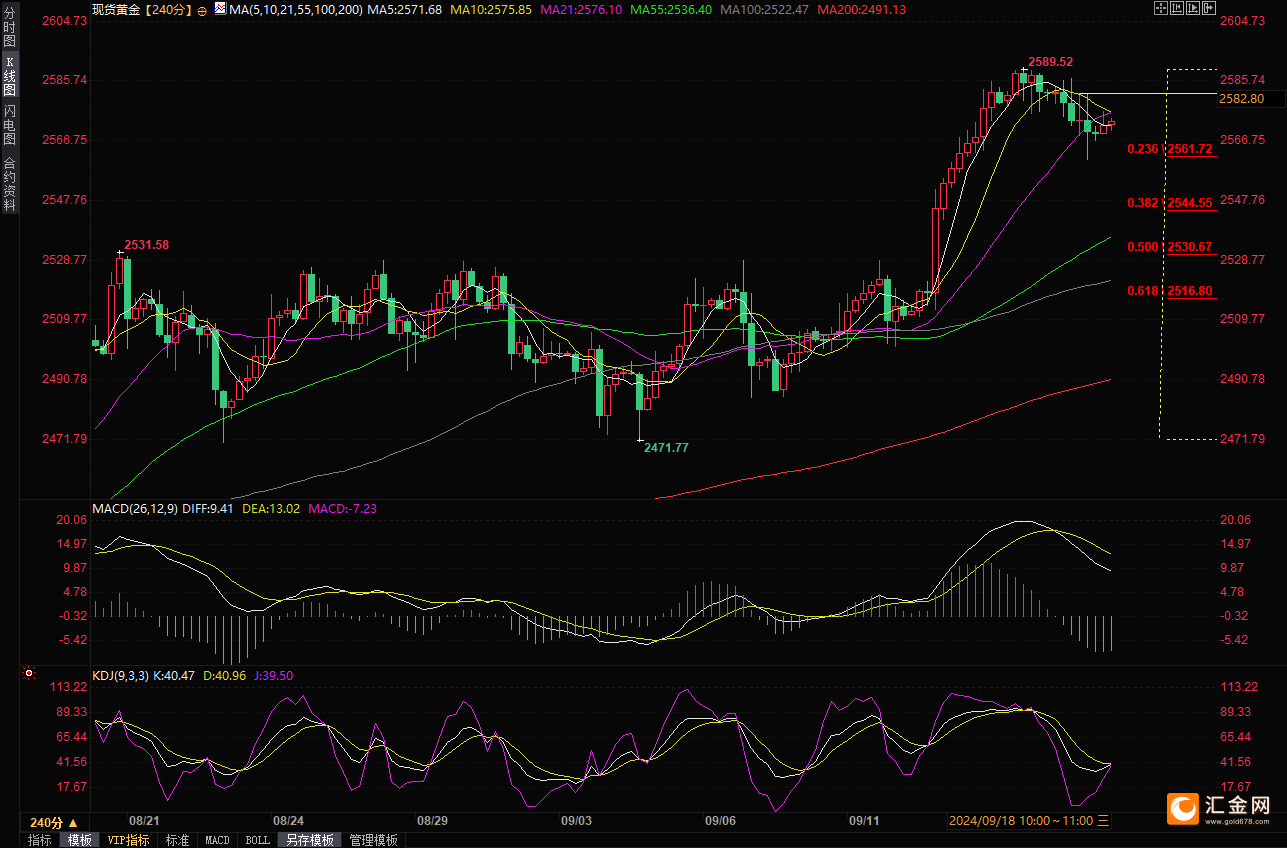Click the 2582.80 current price tag

point(1242,98)
